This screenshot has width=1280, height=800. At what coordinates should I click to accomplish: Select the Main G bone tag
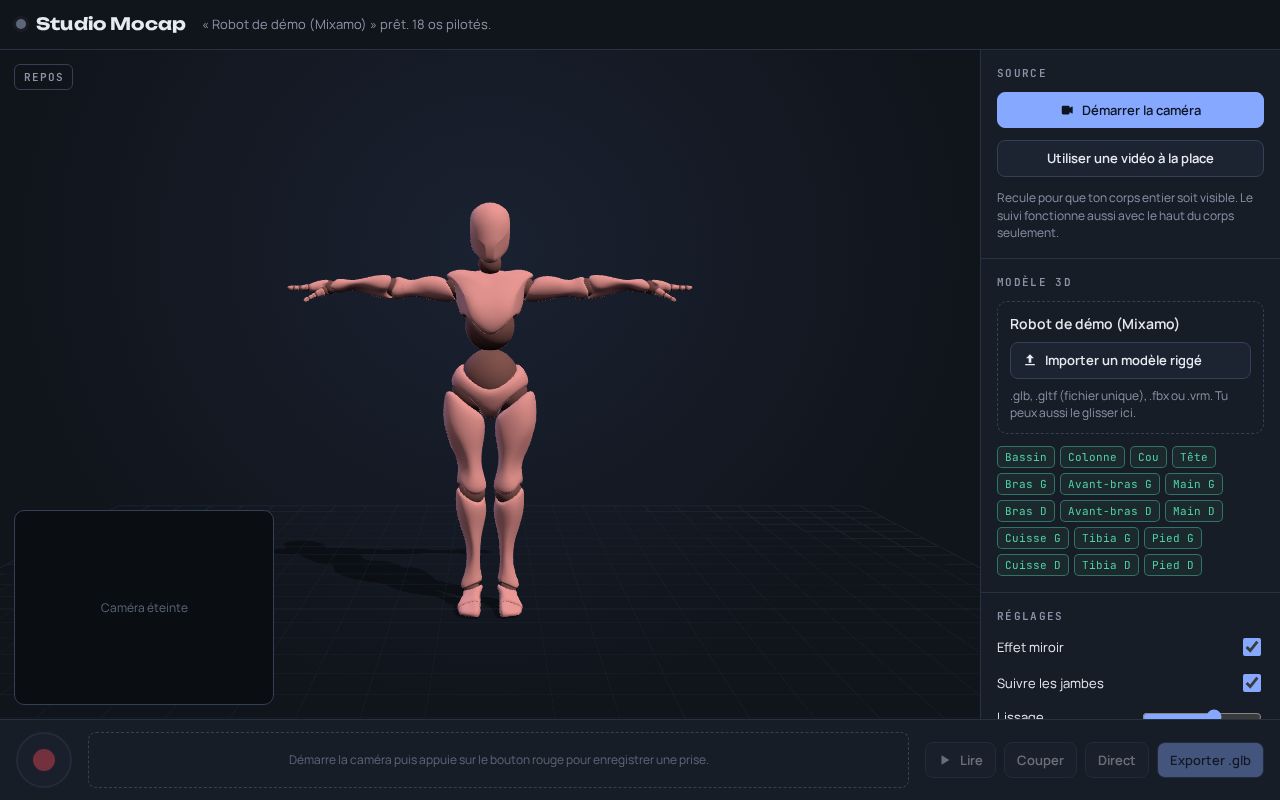tap(1194, 484)
